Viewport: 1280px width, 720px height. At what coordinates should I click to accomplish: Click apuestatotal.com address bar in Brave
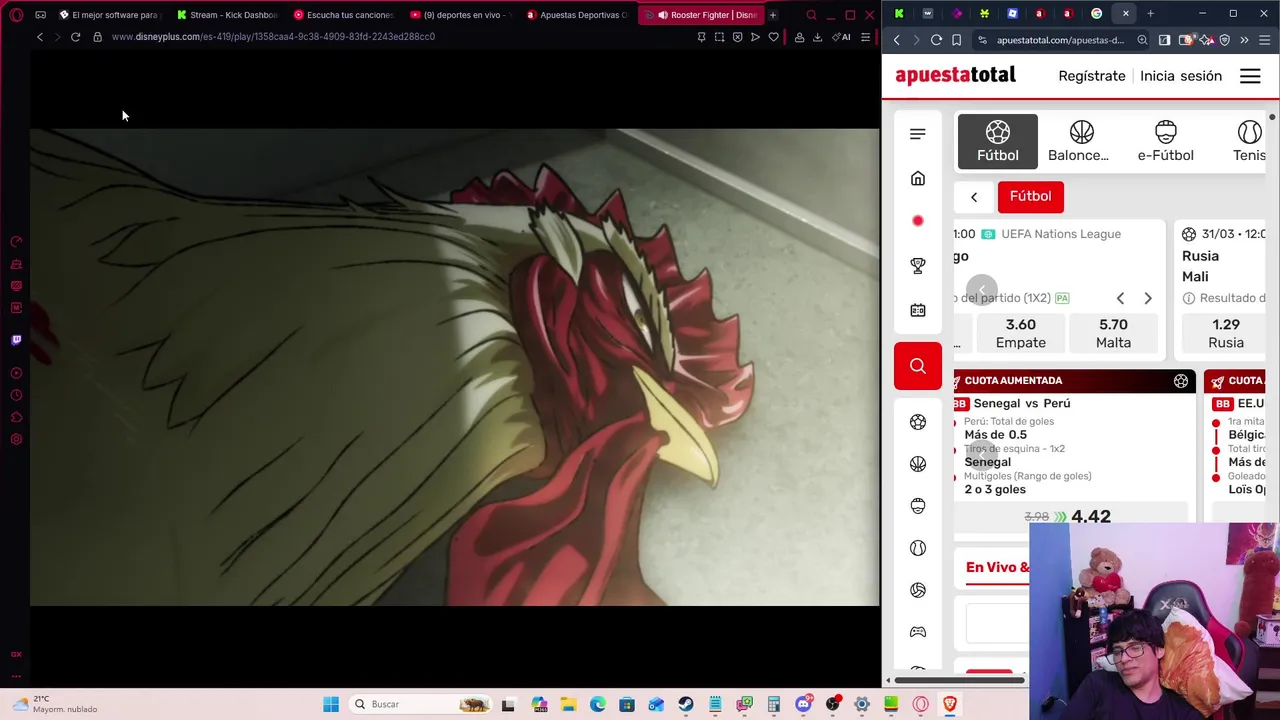(x=1060, y=40)
